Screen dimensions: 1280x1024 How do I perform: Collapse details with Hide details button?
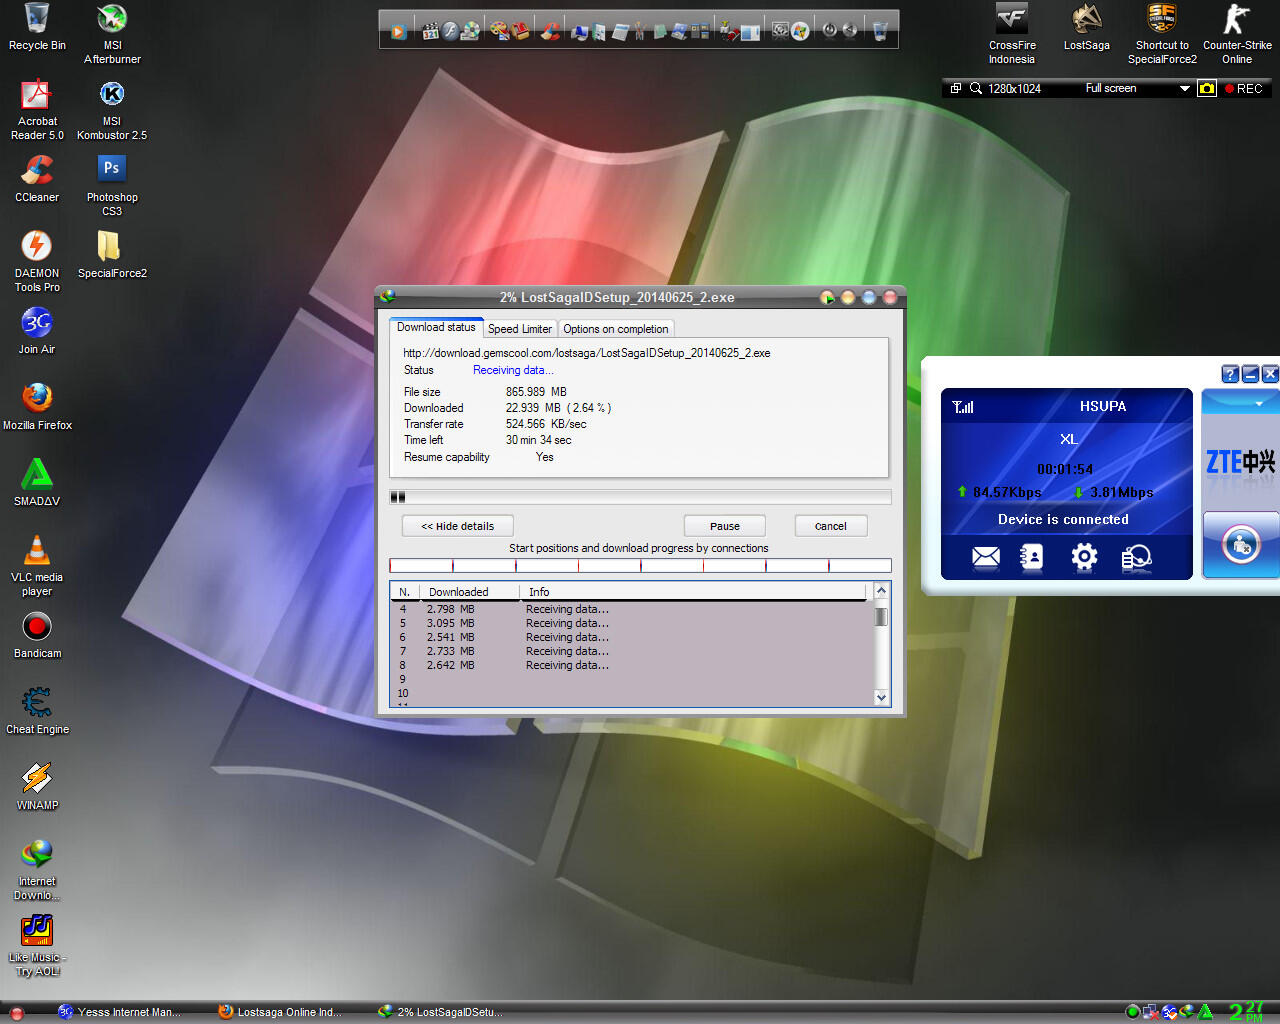(x=457, y=526)
